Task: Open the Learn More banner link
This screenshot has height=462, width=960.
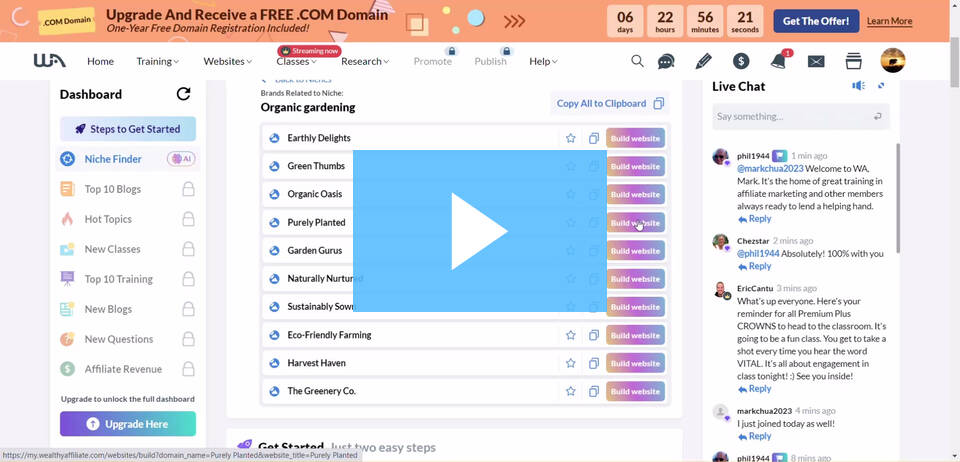Action: tap(890, 21)
